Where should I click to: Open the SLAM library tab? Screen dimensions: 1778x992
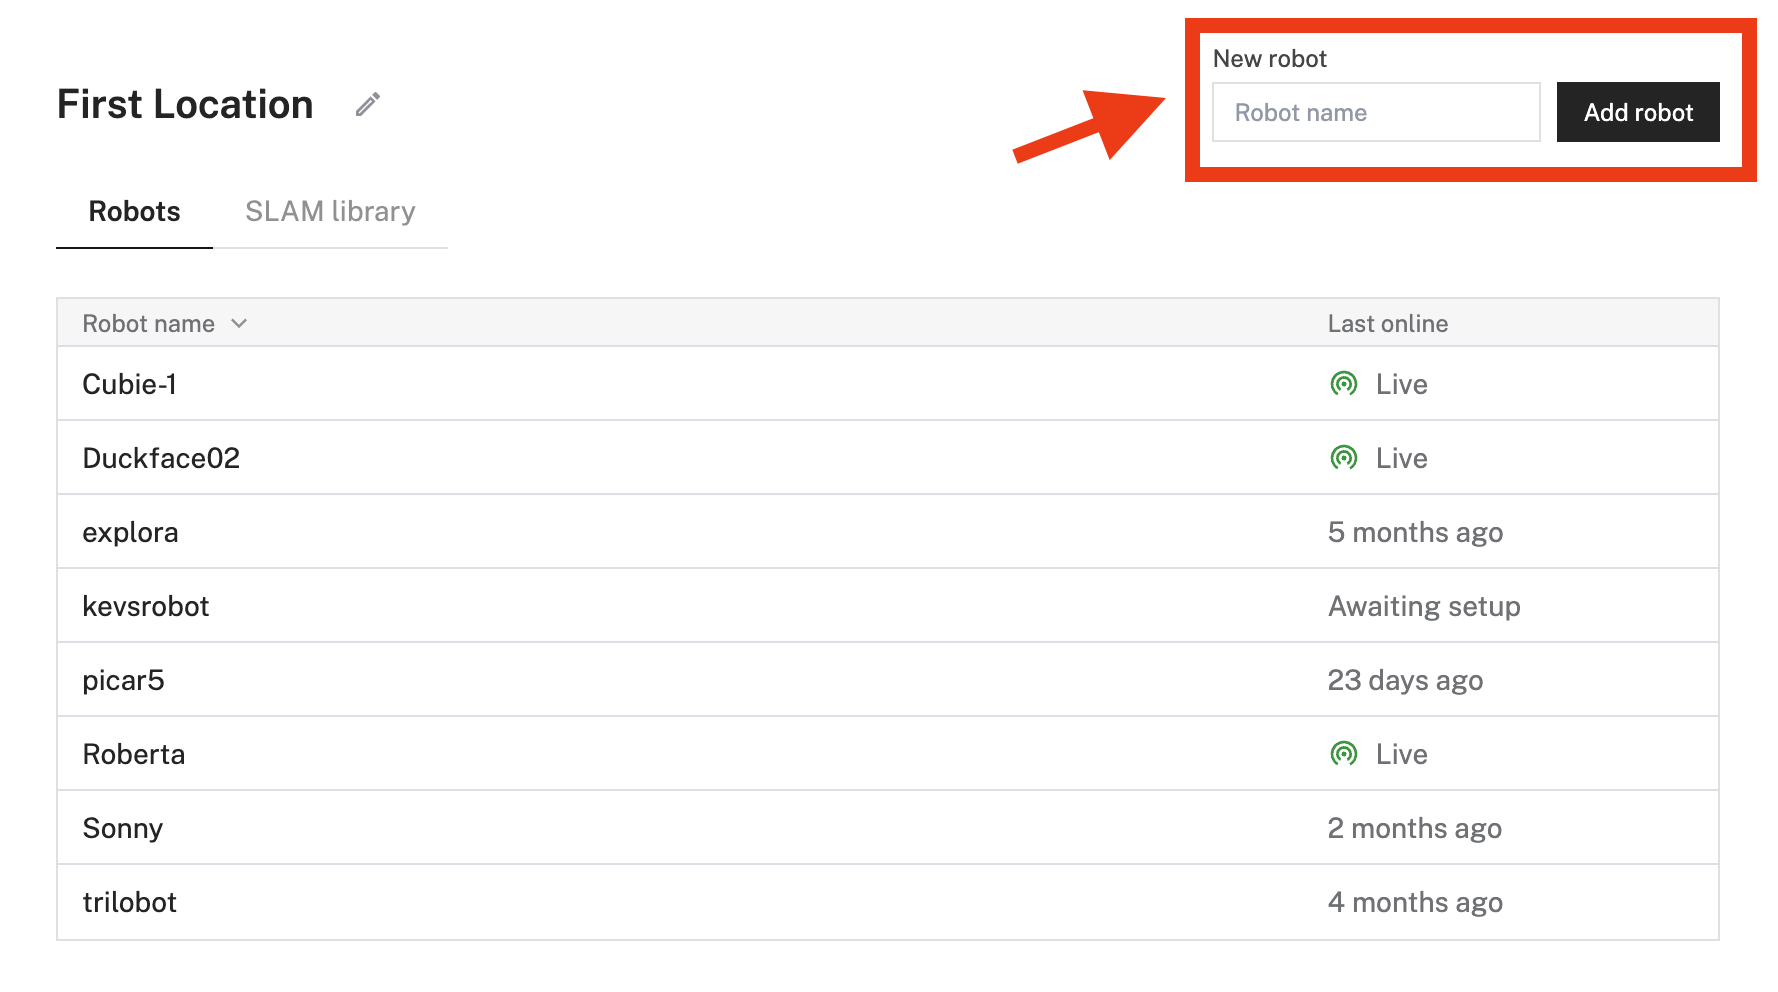pos(330,212)
